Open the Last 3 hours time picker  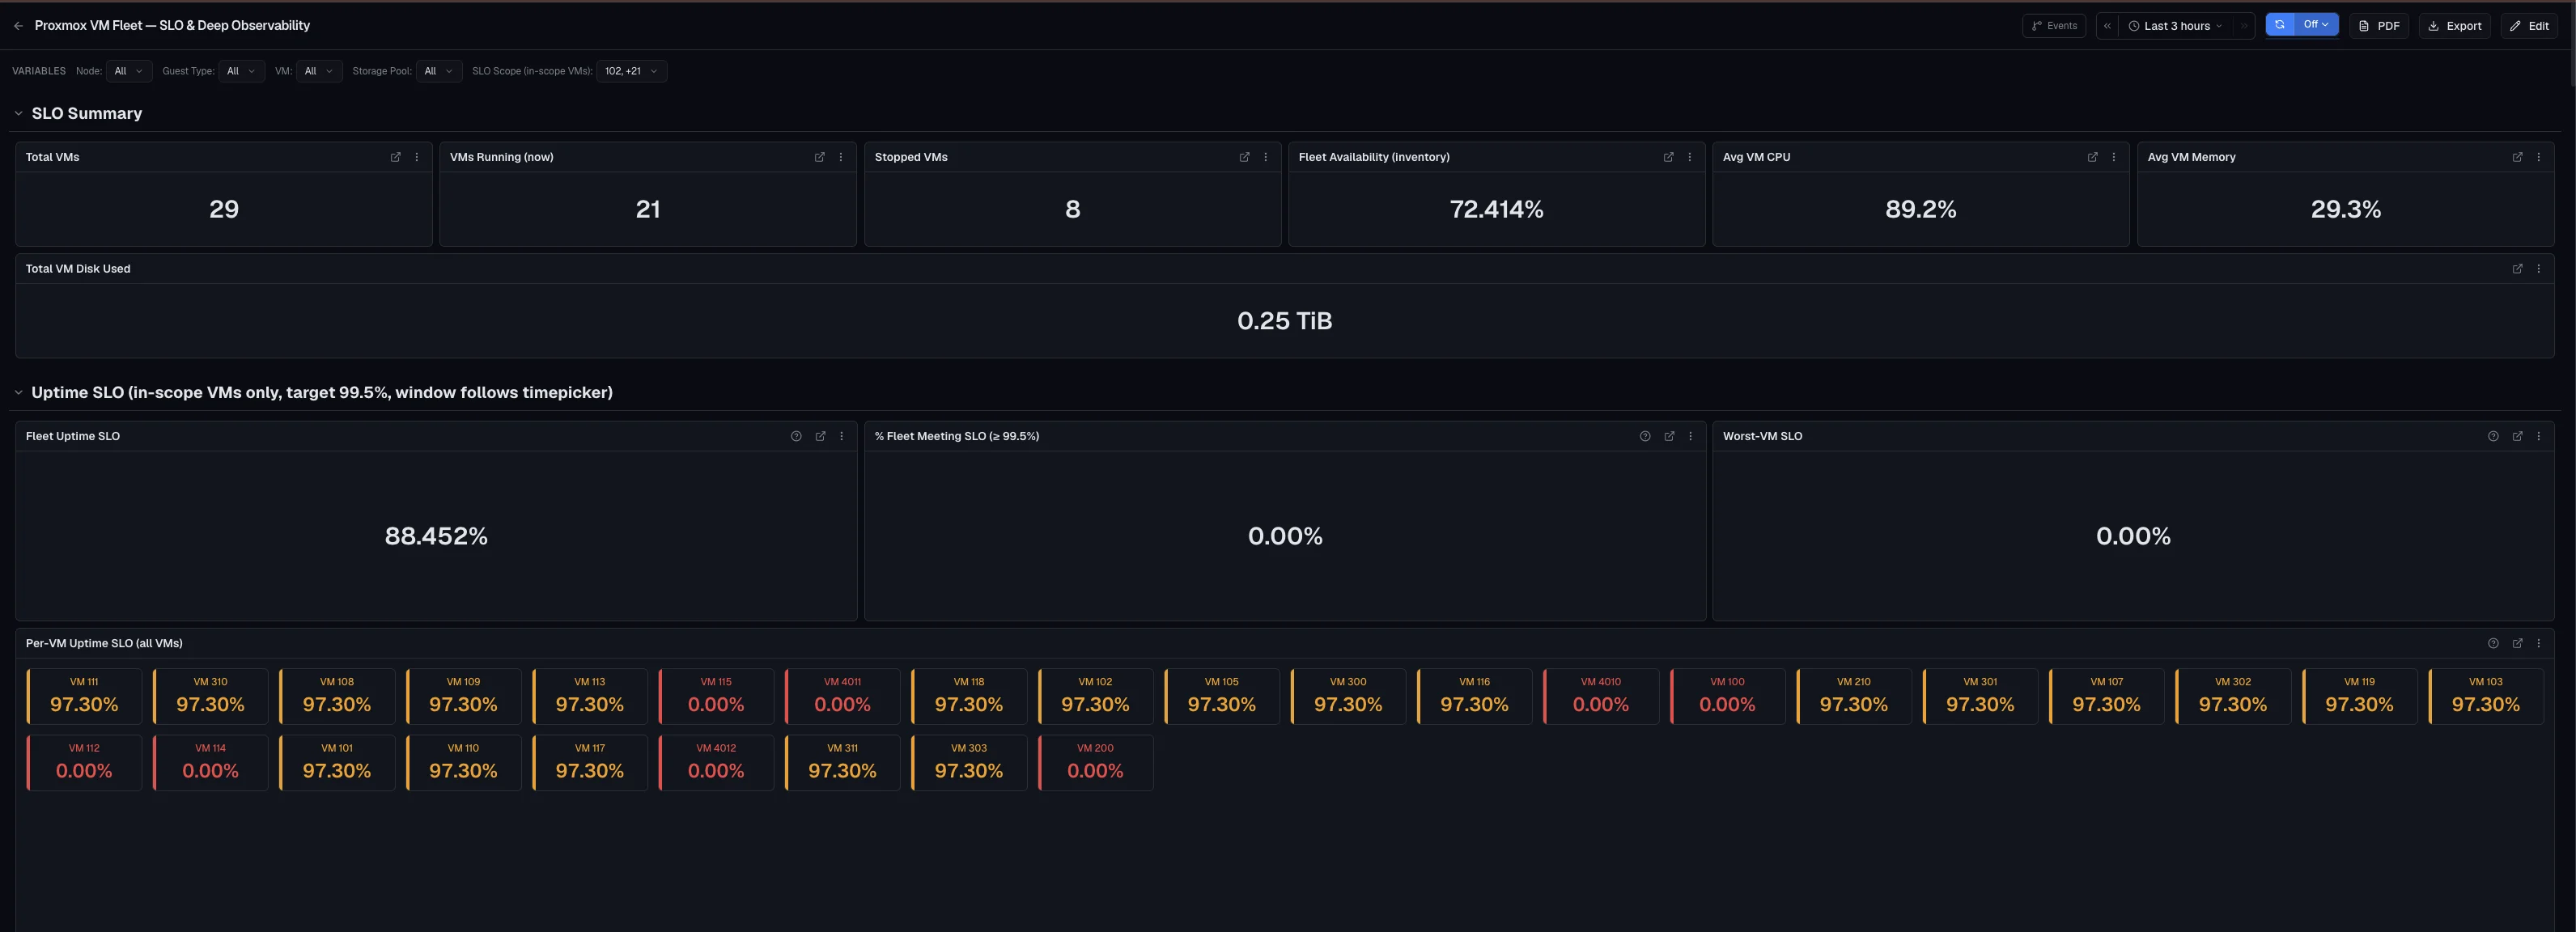[2176, 26]
